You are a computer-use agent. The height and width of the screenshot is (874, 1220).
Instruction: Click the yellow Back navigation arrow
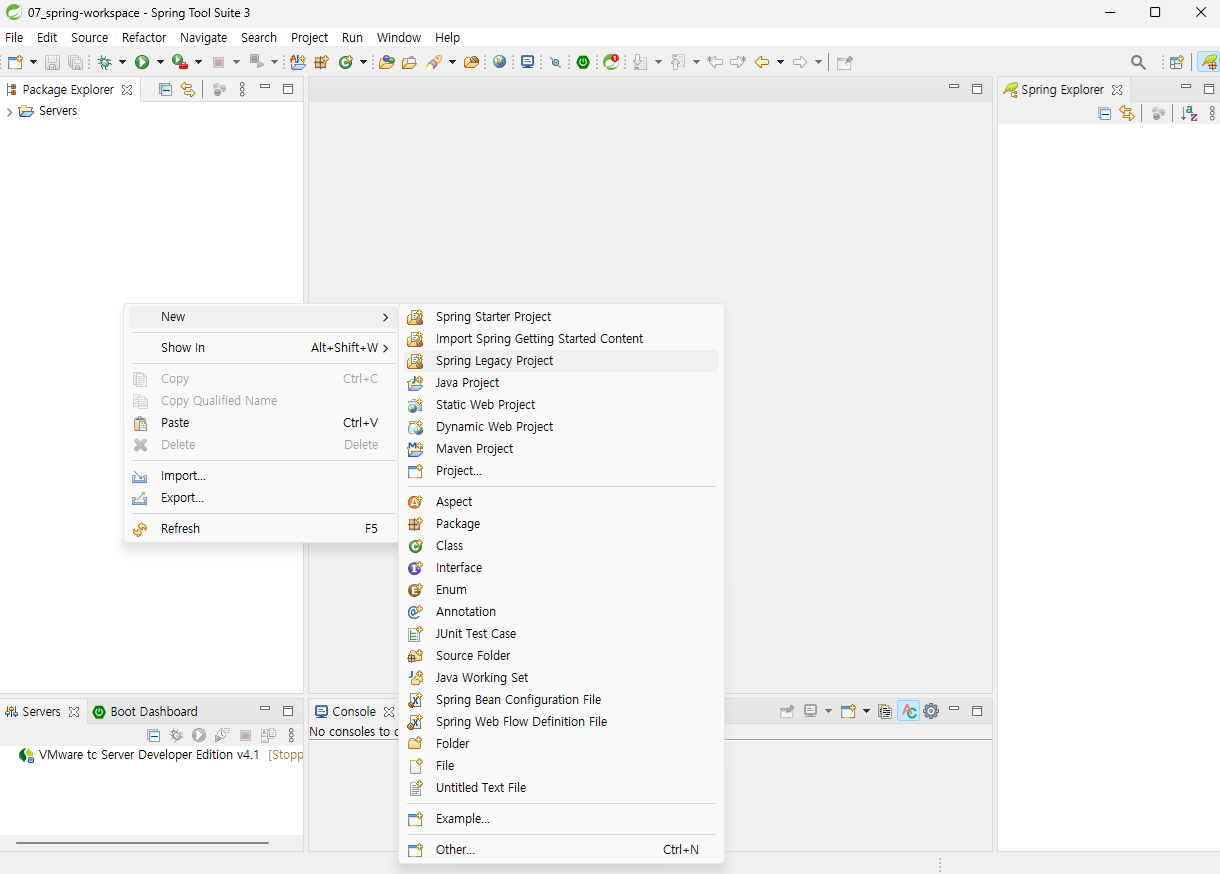coord(762,62)
